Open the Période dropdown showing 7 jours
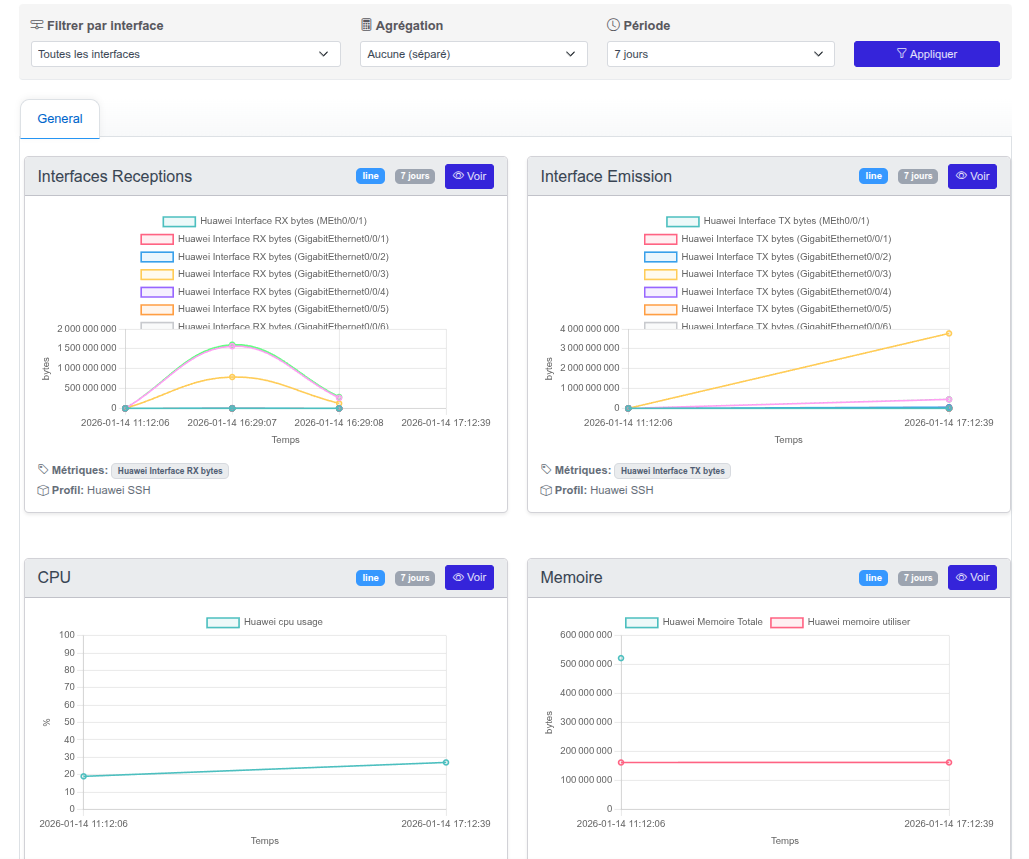 [720, 54]
